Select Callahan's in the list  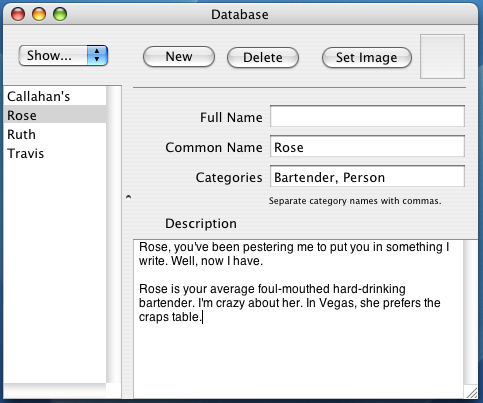tap(55, 96)
